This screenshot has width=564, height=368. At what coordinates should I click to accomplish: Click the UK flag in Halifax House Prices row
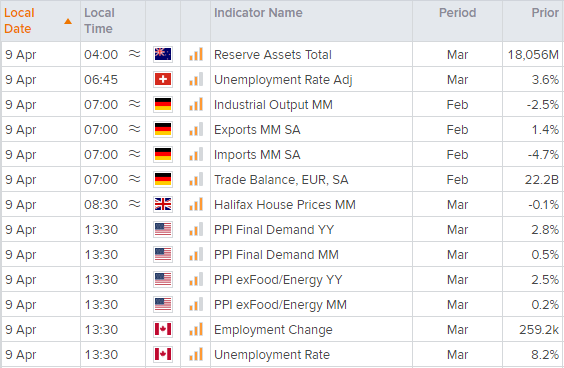(x=163, y=204)
